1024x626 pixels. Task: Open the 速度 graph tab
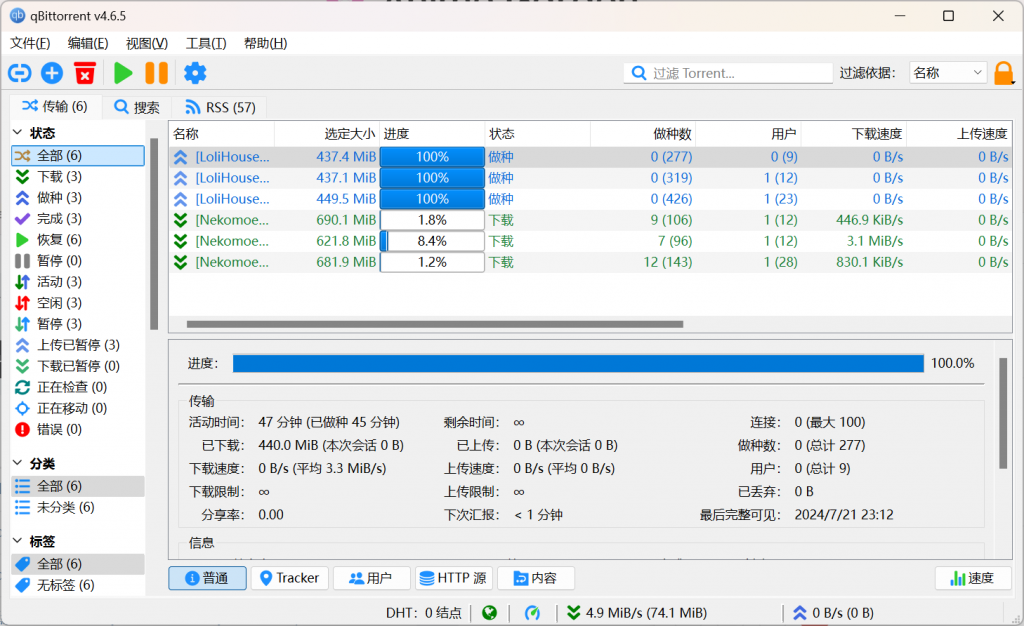[973, 578]
